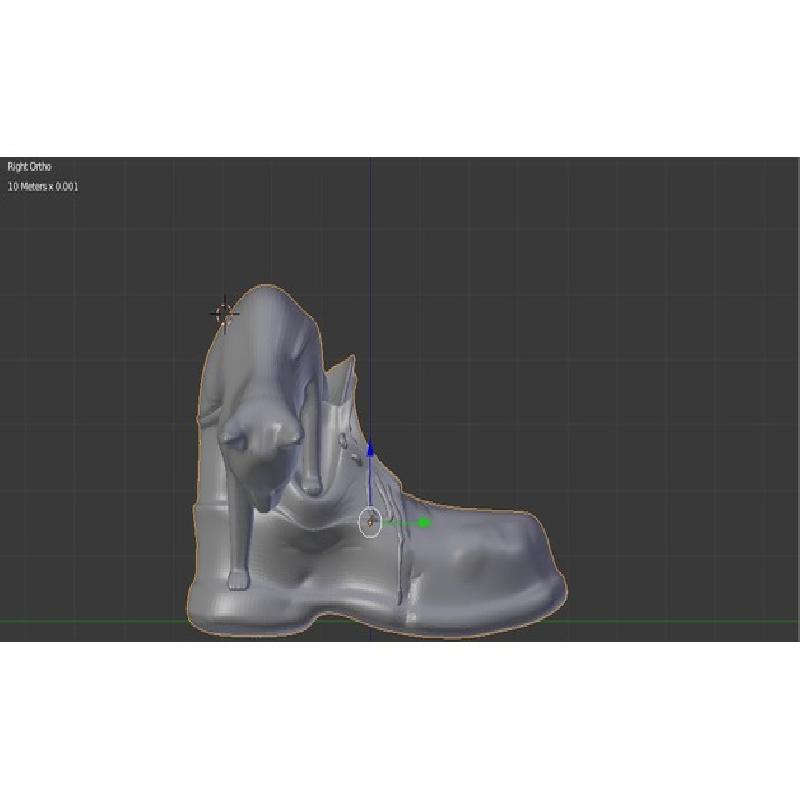Screen dimensions: 800x800
Task: Click the 3D cursor crosshair
Action: coord(224,314)
